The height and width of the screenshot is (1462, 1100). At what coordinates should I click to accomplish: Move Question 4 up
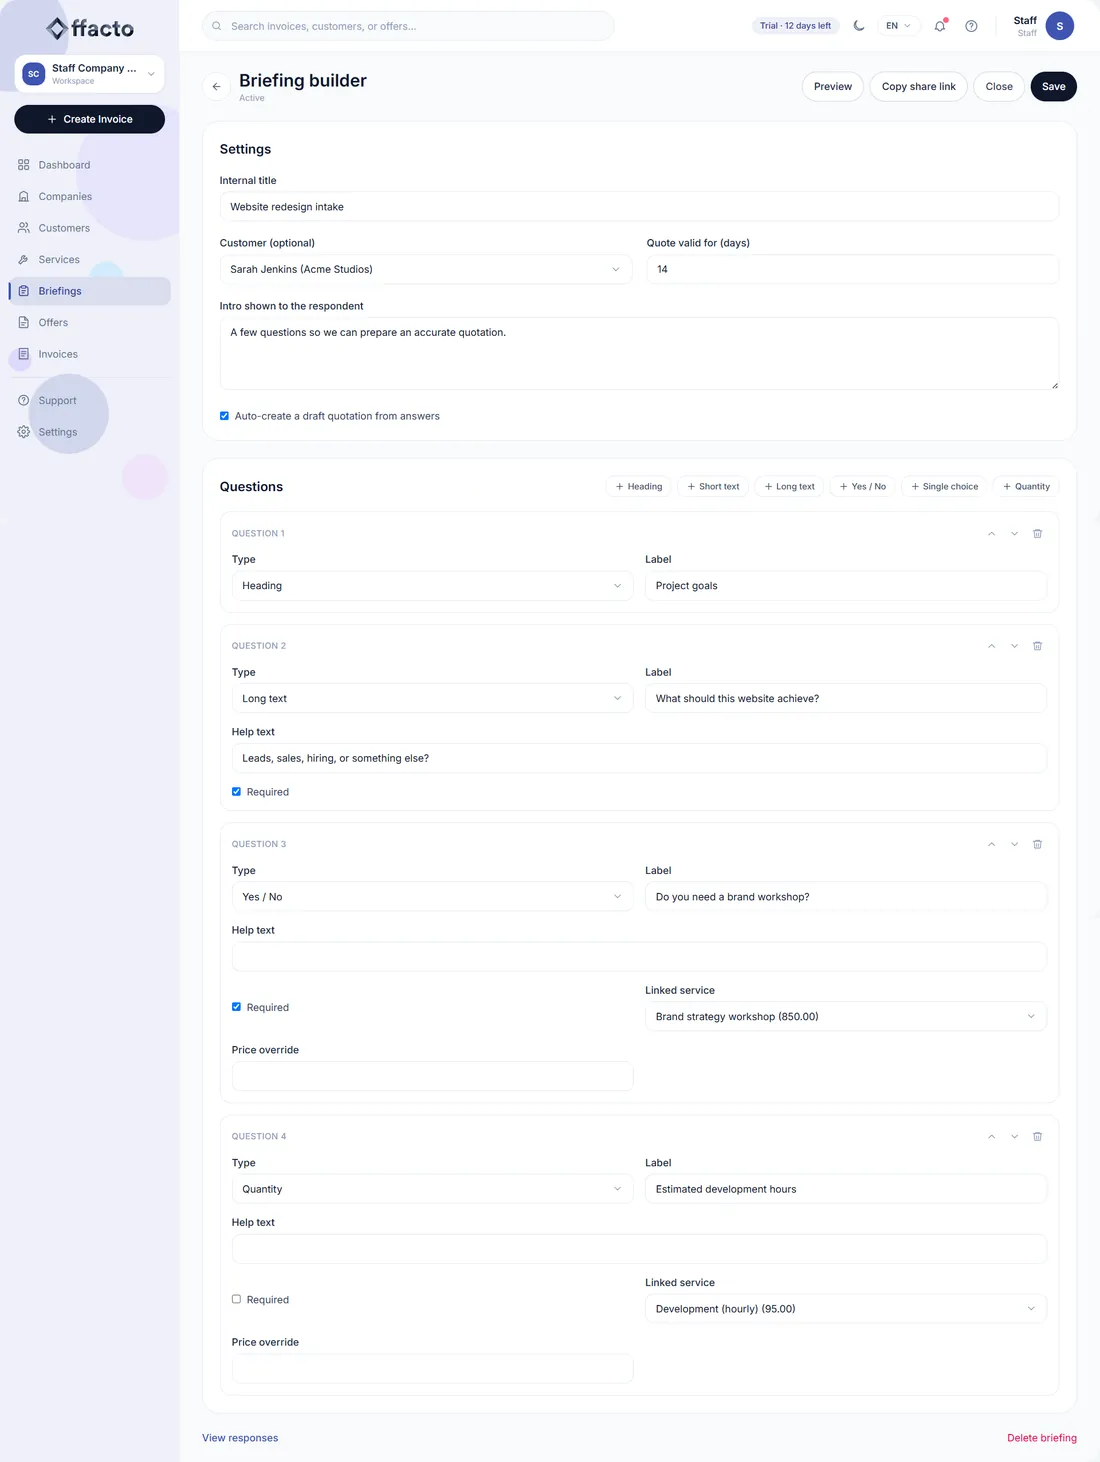point(991,1137)
